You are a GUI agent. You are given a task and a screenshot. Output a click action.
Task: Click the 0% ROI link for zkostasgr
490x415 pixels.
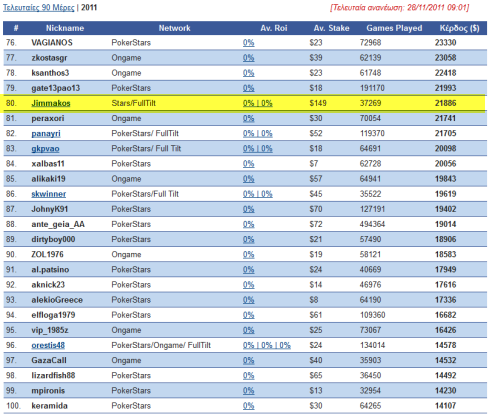pos(249,58)
